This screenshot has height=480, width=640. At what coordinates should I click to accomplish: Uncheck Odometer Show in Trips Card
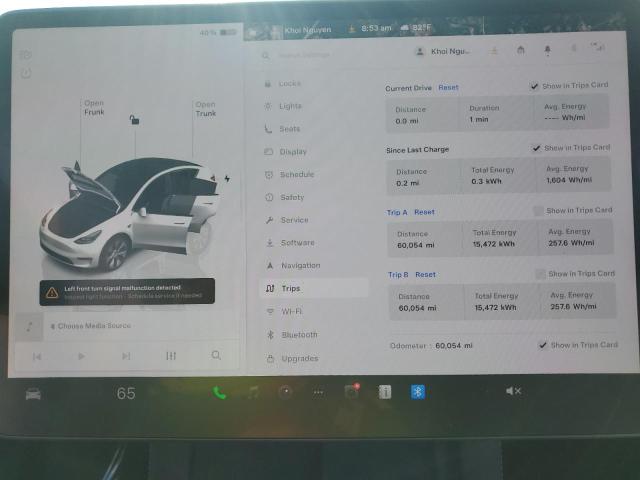tap(543, 345)
